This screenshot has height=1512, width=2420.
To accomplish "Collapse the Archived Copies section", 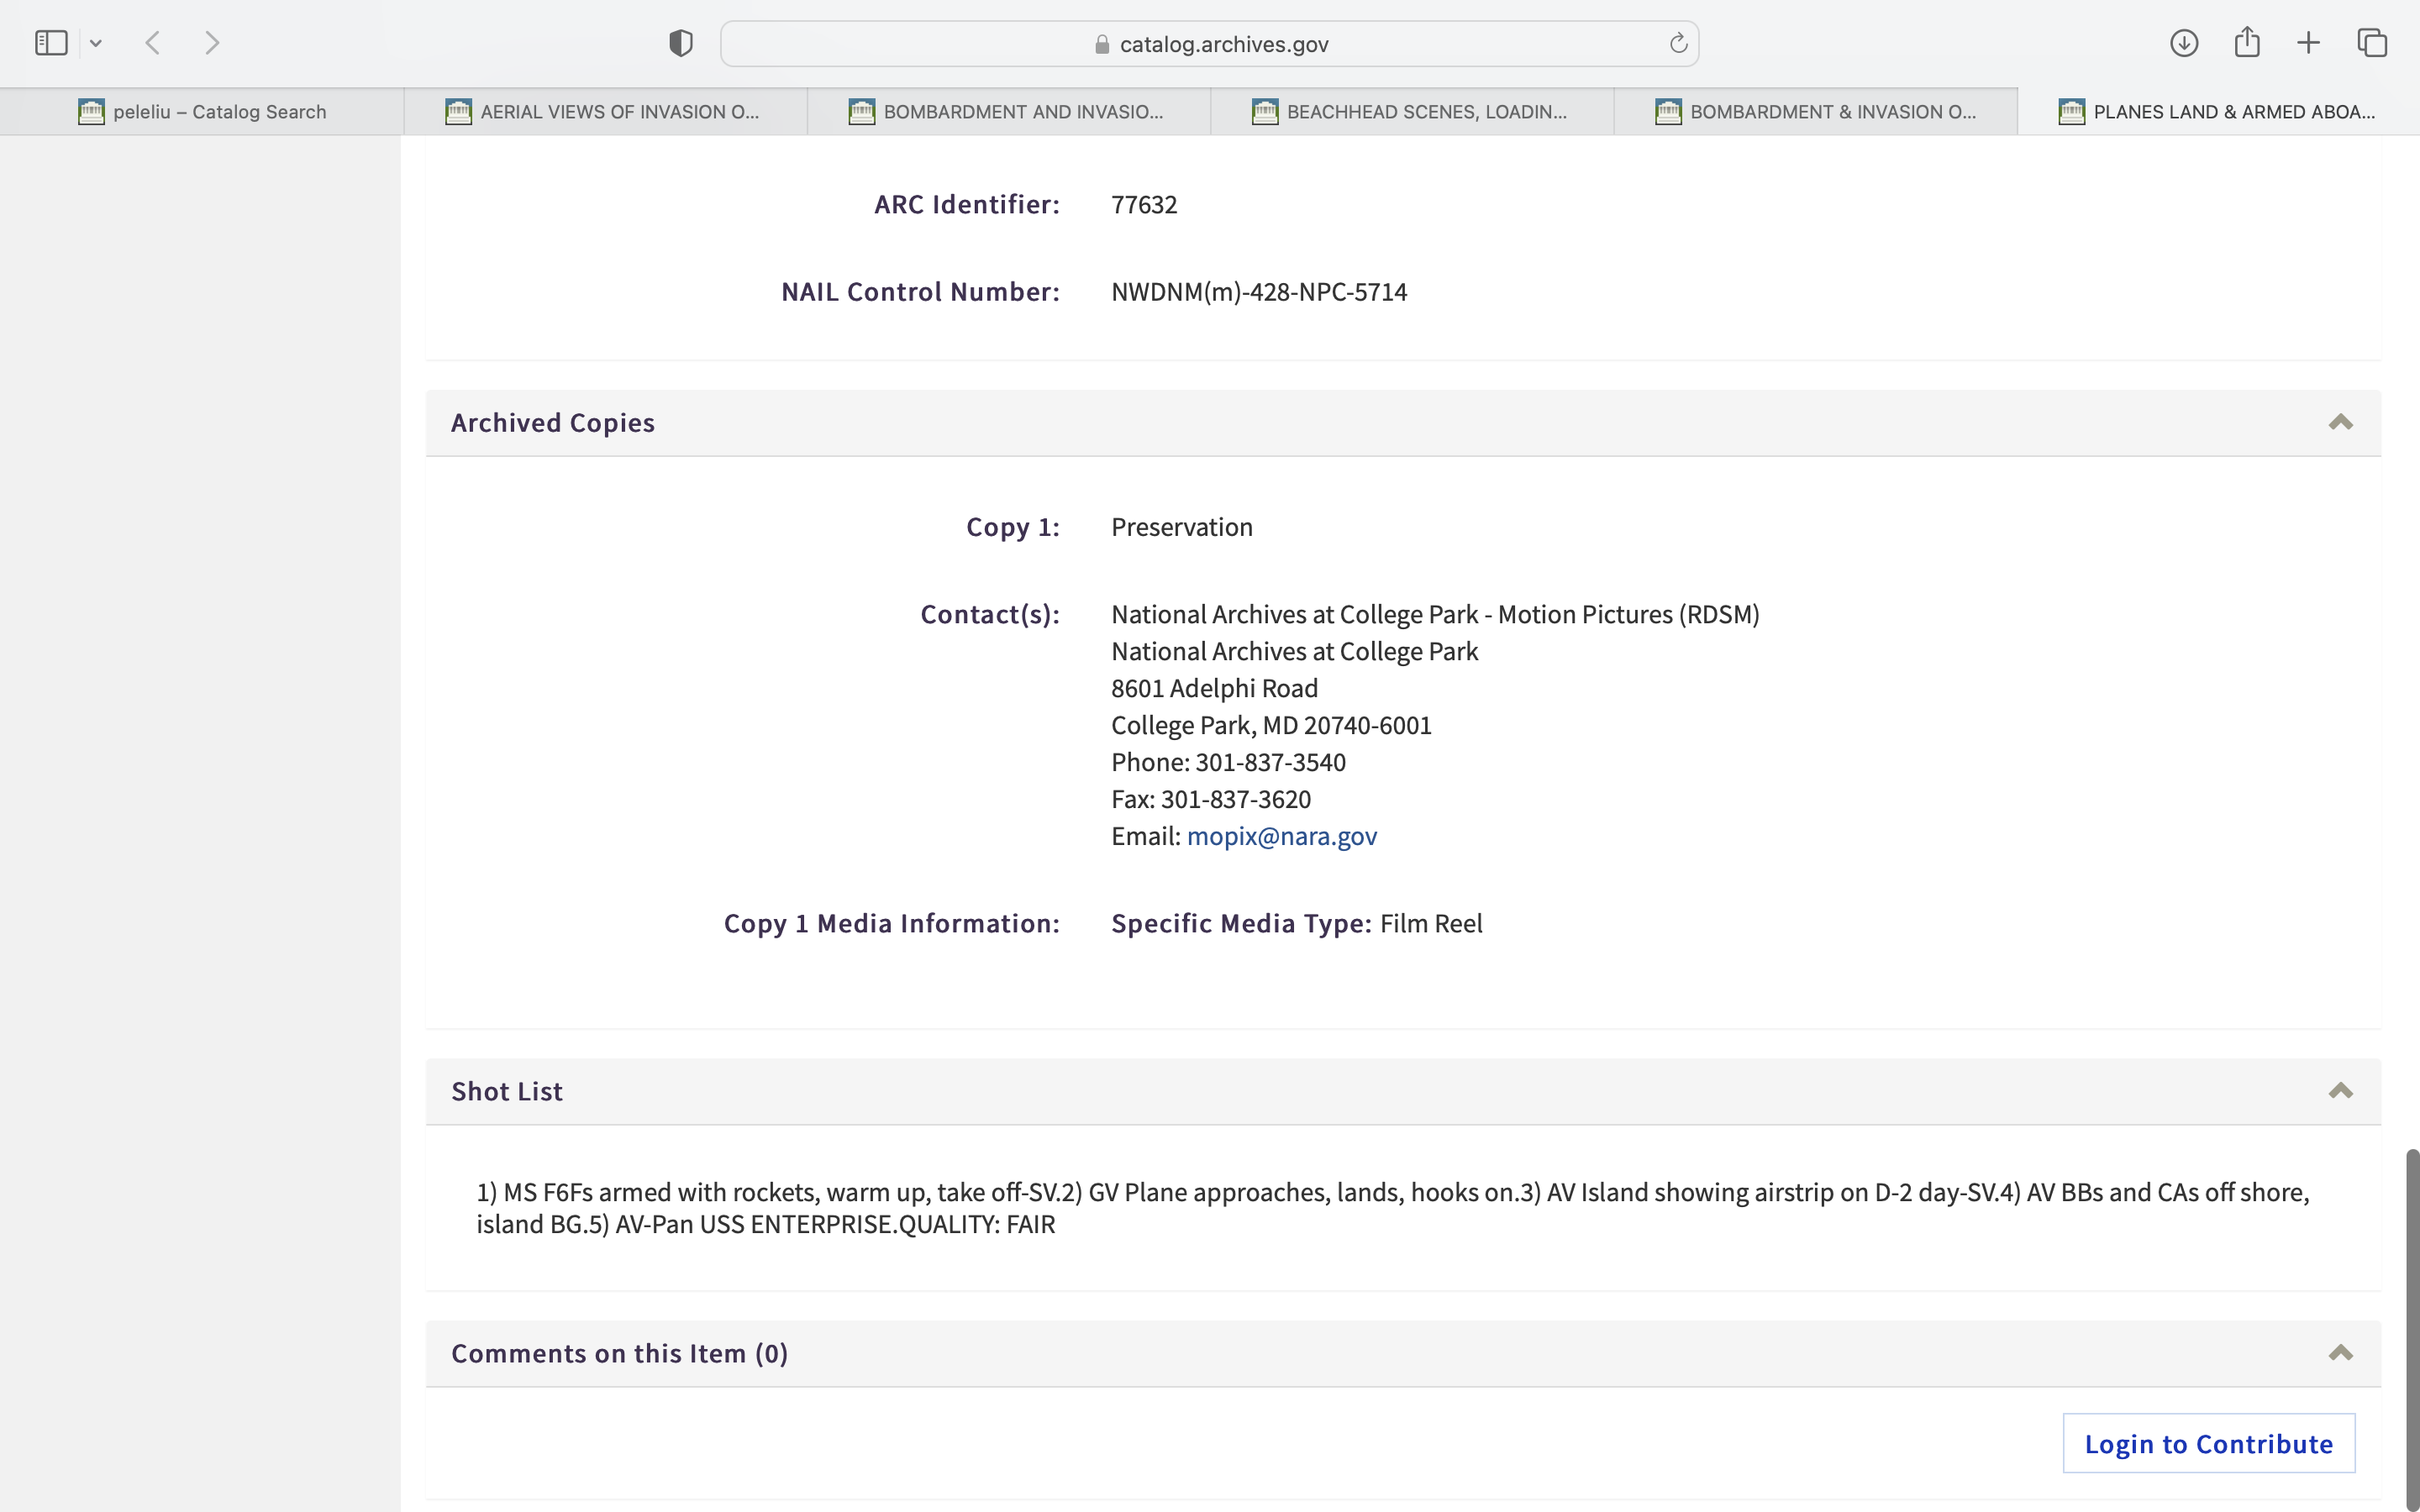I will click(2340, 422).
